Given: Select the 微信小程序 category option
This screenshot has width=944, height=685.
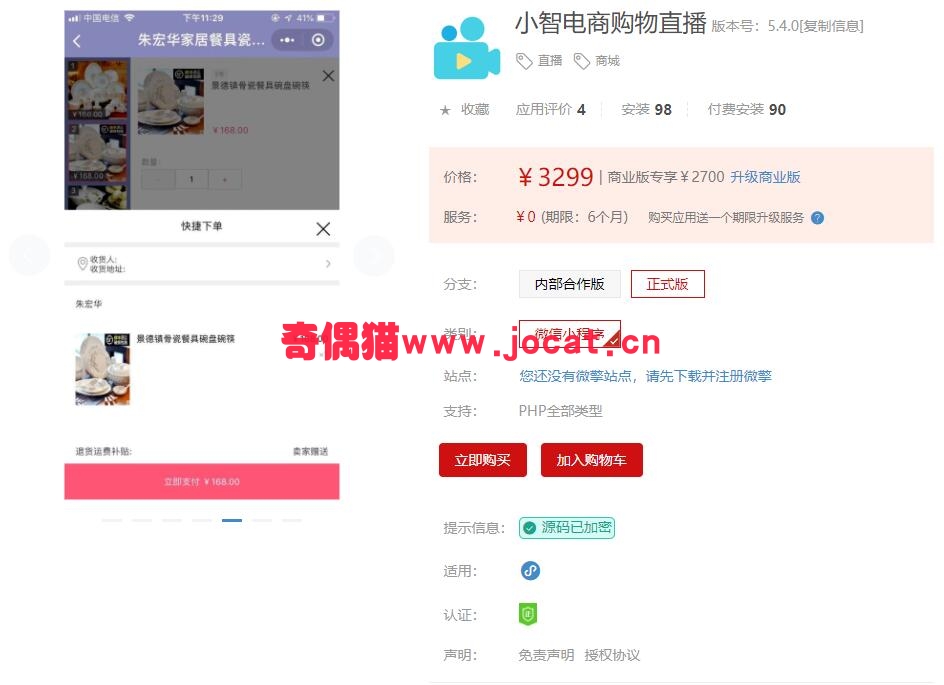Looking at the screenshot, I should pyautogui.click(x=570, y=333).
